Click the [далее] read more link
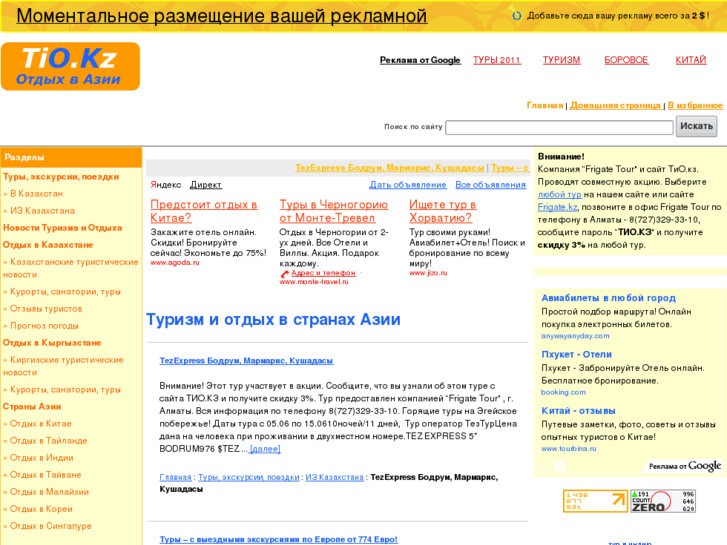The width and height of the screenshot is (727, 545). click(265, 449)
